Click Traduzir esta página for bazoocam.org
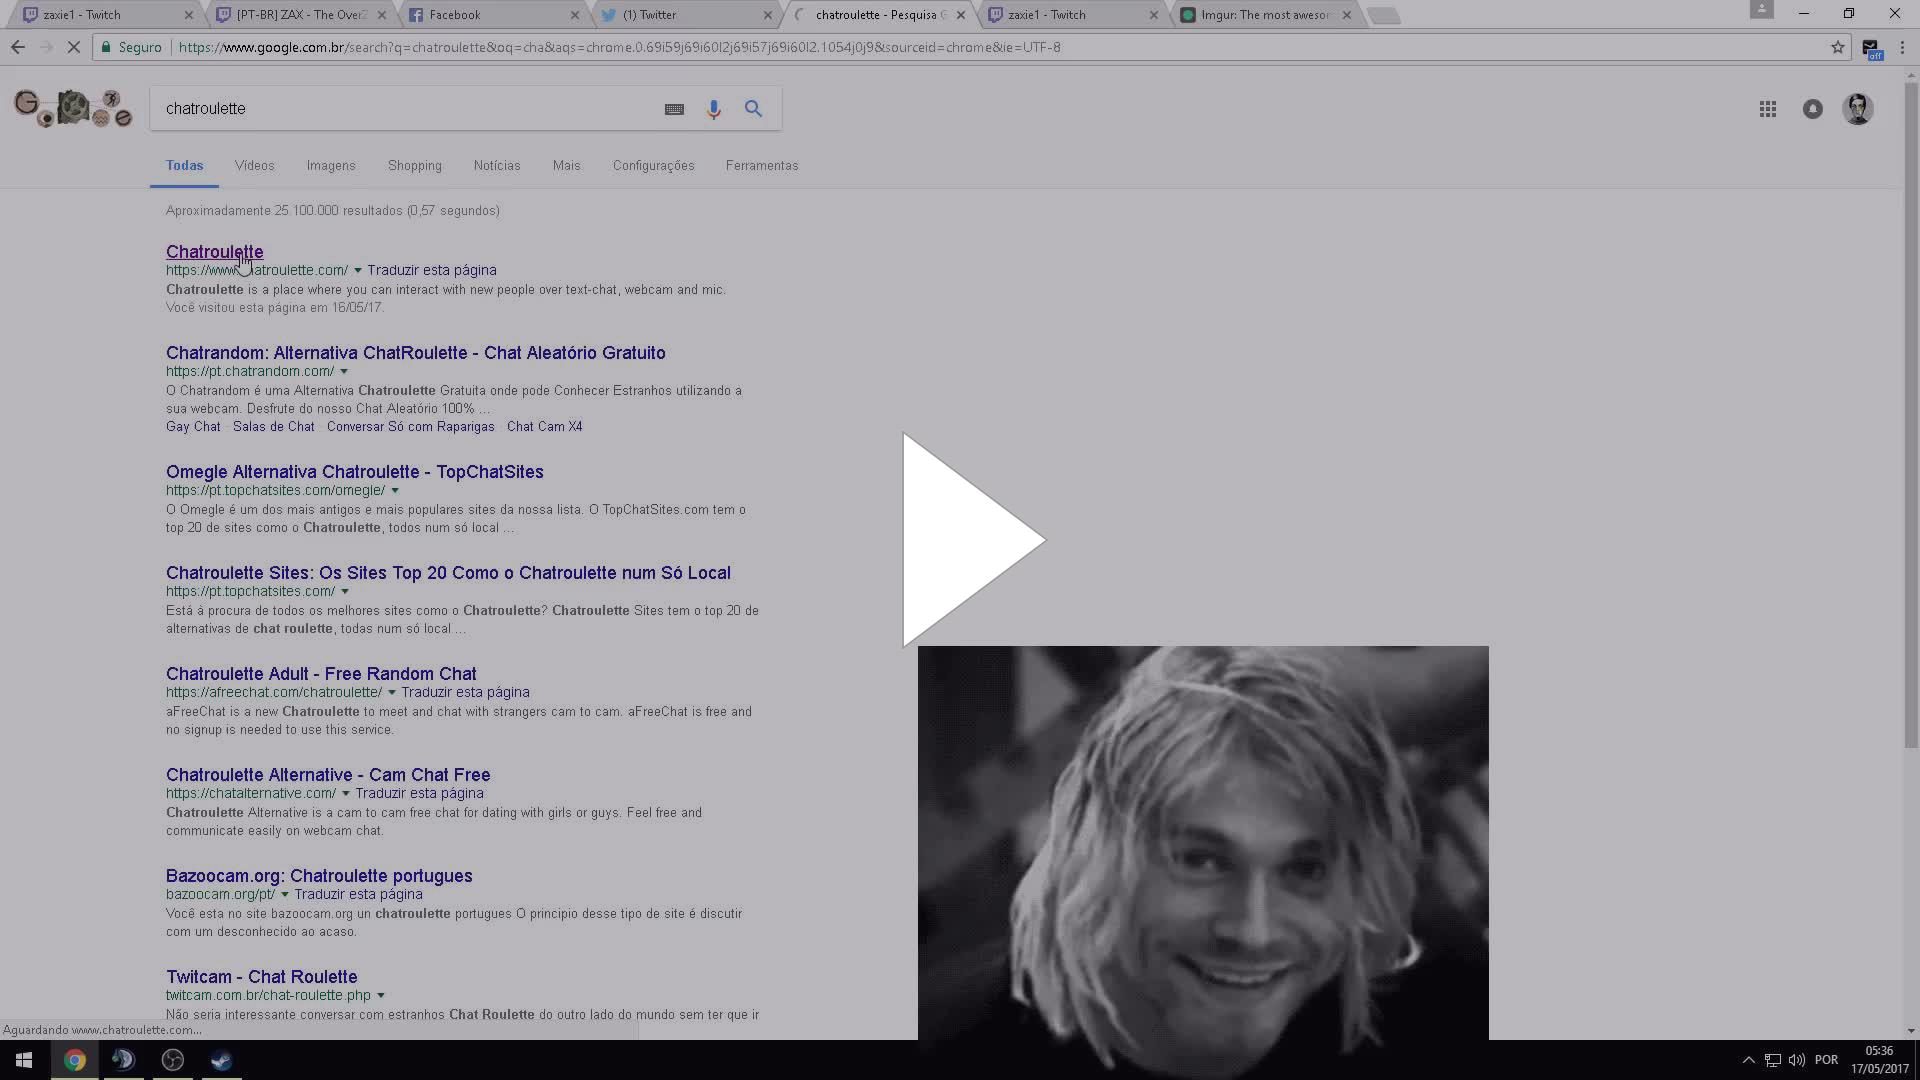The image size is (1920, 1080). [x=358, y=895]
